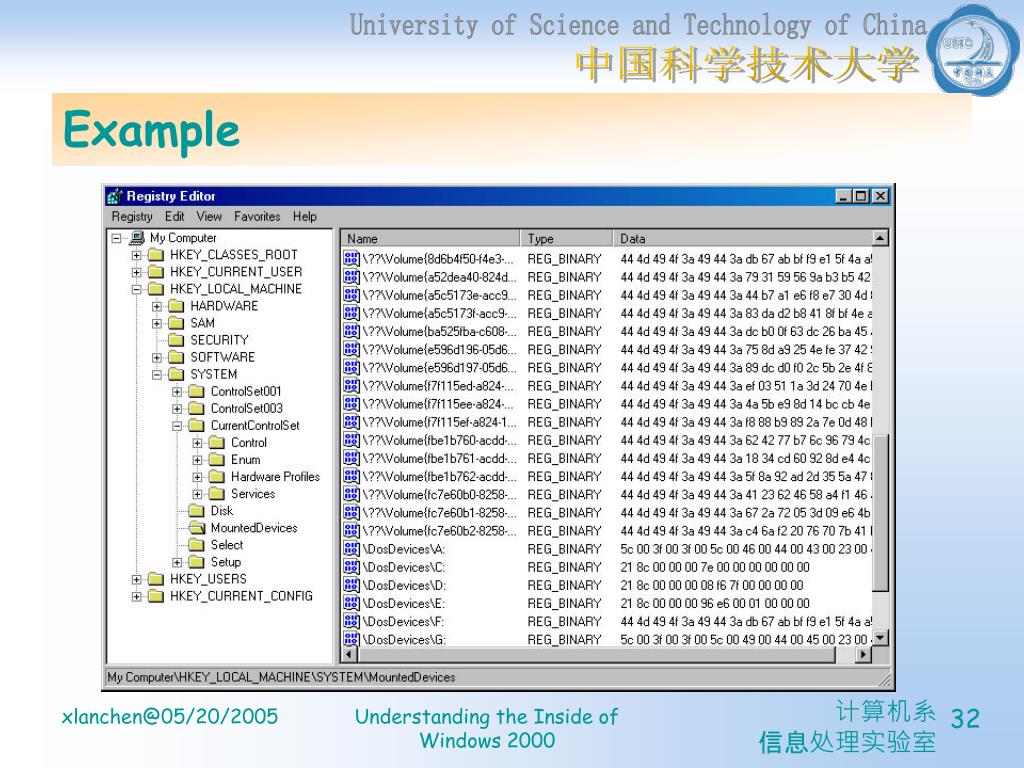Click binary icon of Volume{fc7e60b2 value
This screenshot has width=1024, height=768.
click(351, 530)
